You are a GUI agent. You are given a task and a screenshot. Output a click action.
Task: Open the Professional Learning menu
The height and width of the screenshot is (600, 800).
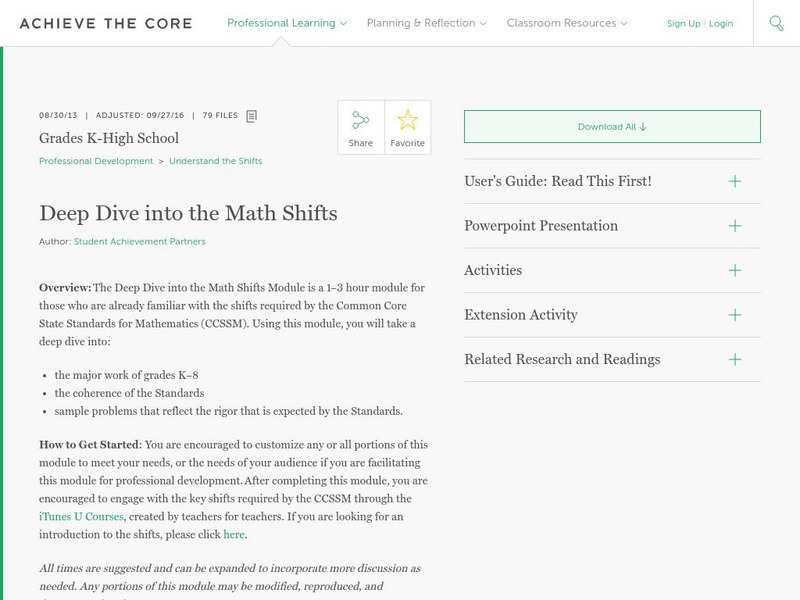287,23
